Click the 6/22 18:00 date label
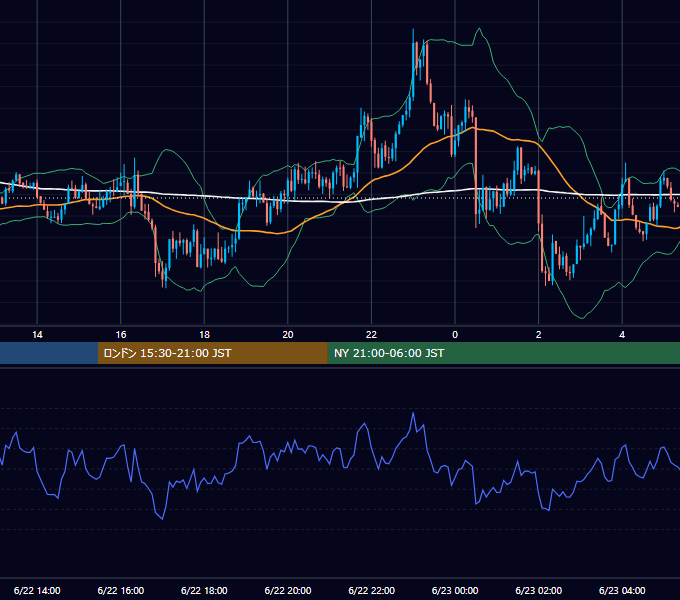 click(x=204, y=590)
